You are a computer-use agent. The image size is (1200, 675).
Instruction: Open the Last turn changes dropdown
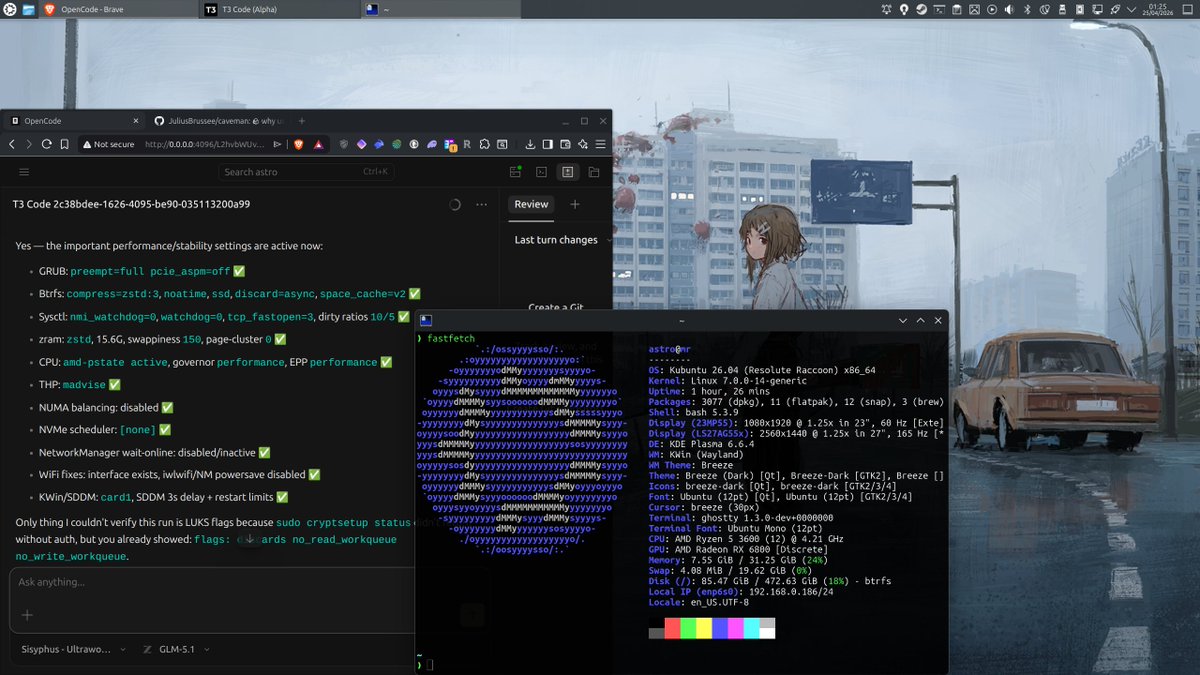coord(561,240)
